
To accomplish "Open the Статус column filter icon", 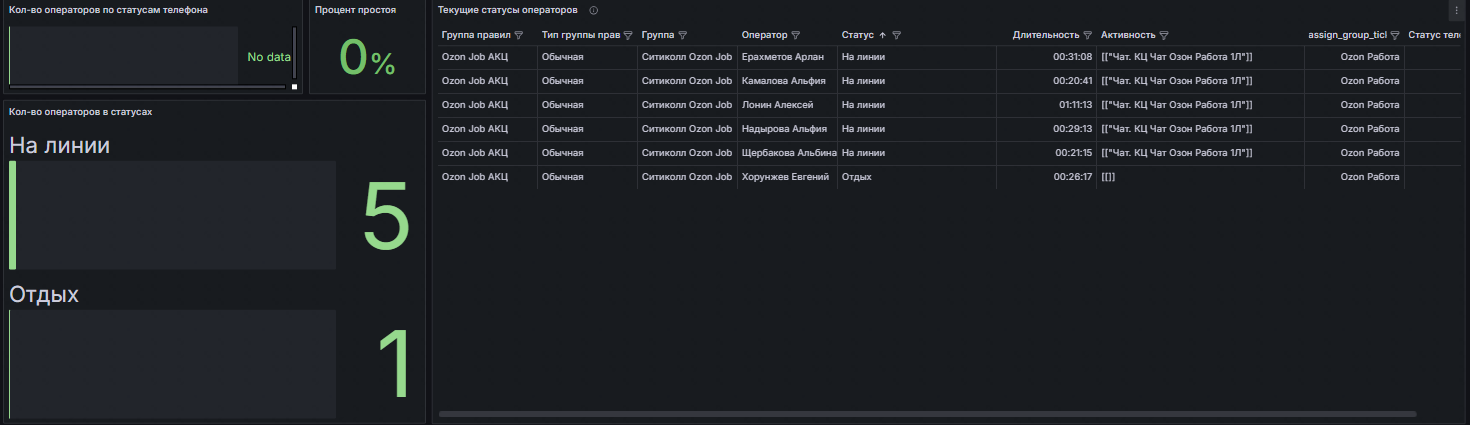I will click(x=897, y=35).
